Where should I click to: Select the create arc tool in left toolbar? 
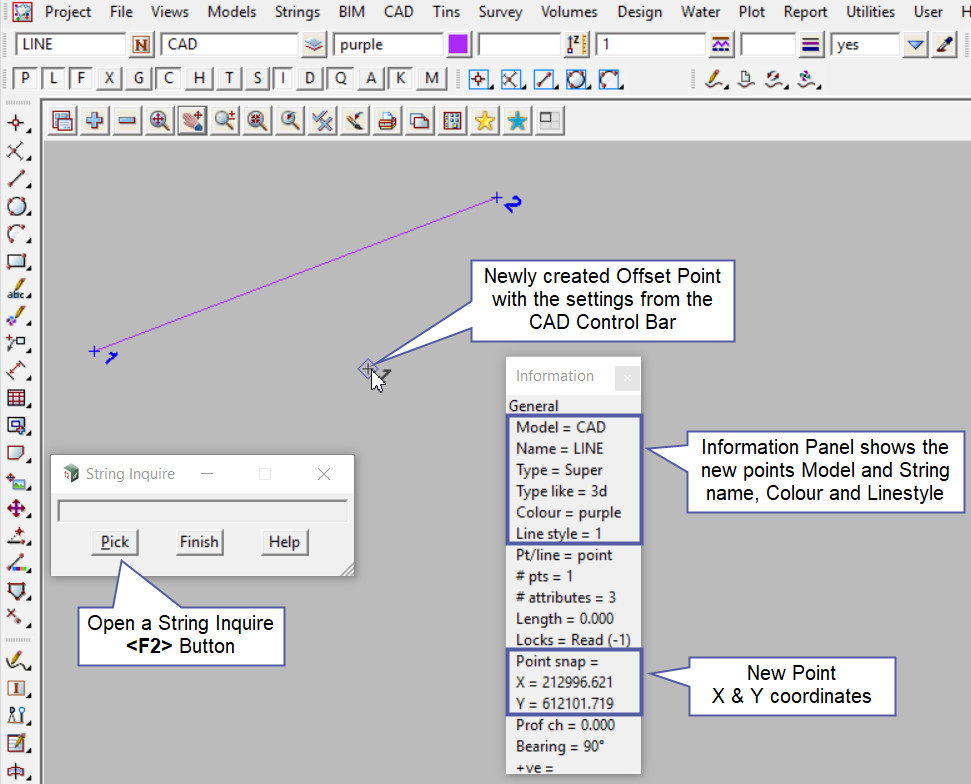point(16,235)
